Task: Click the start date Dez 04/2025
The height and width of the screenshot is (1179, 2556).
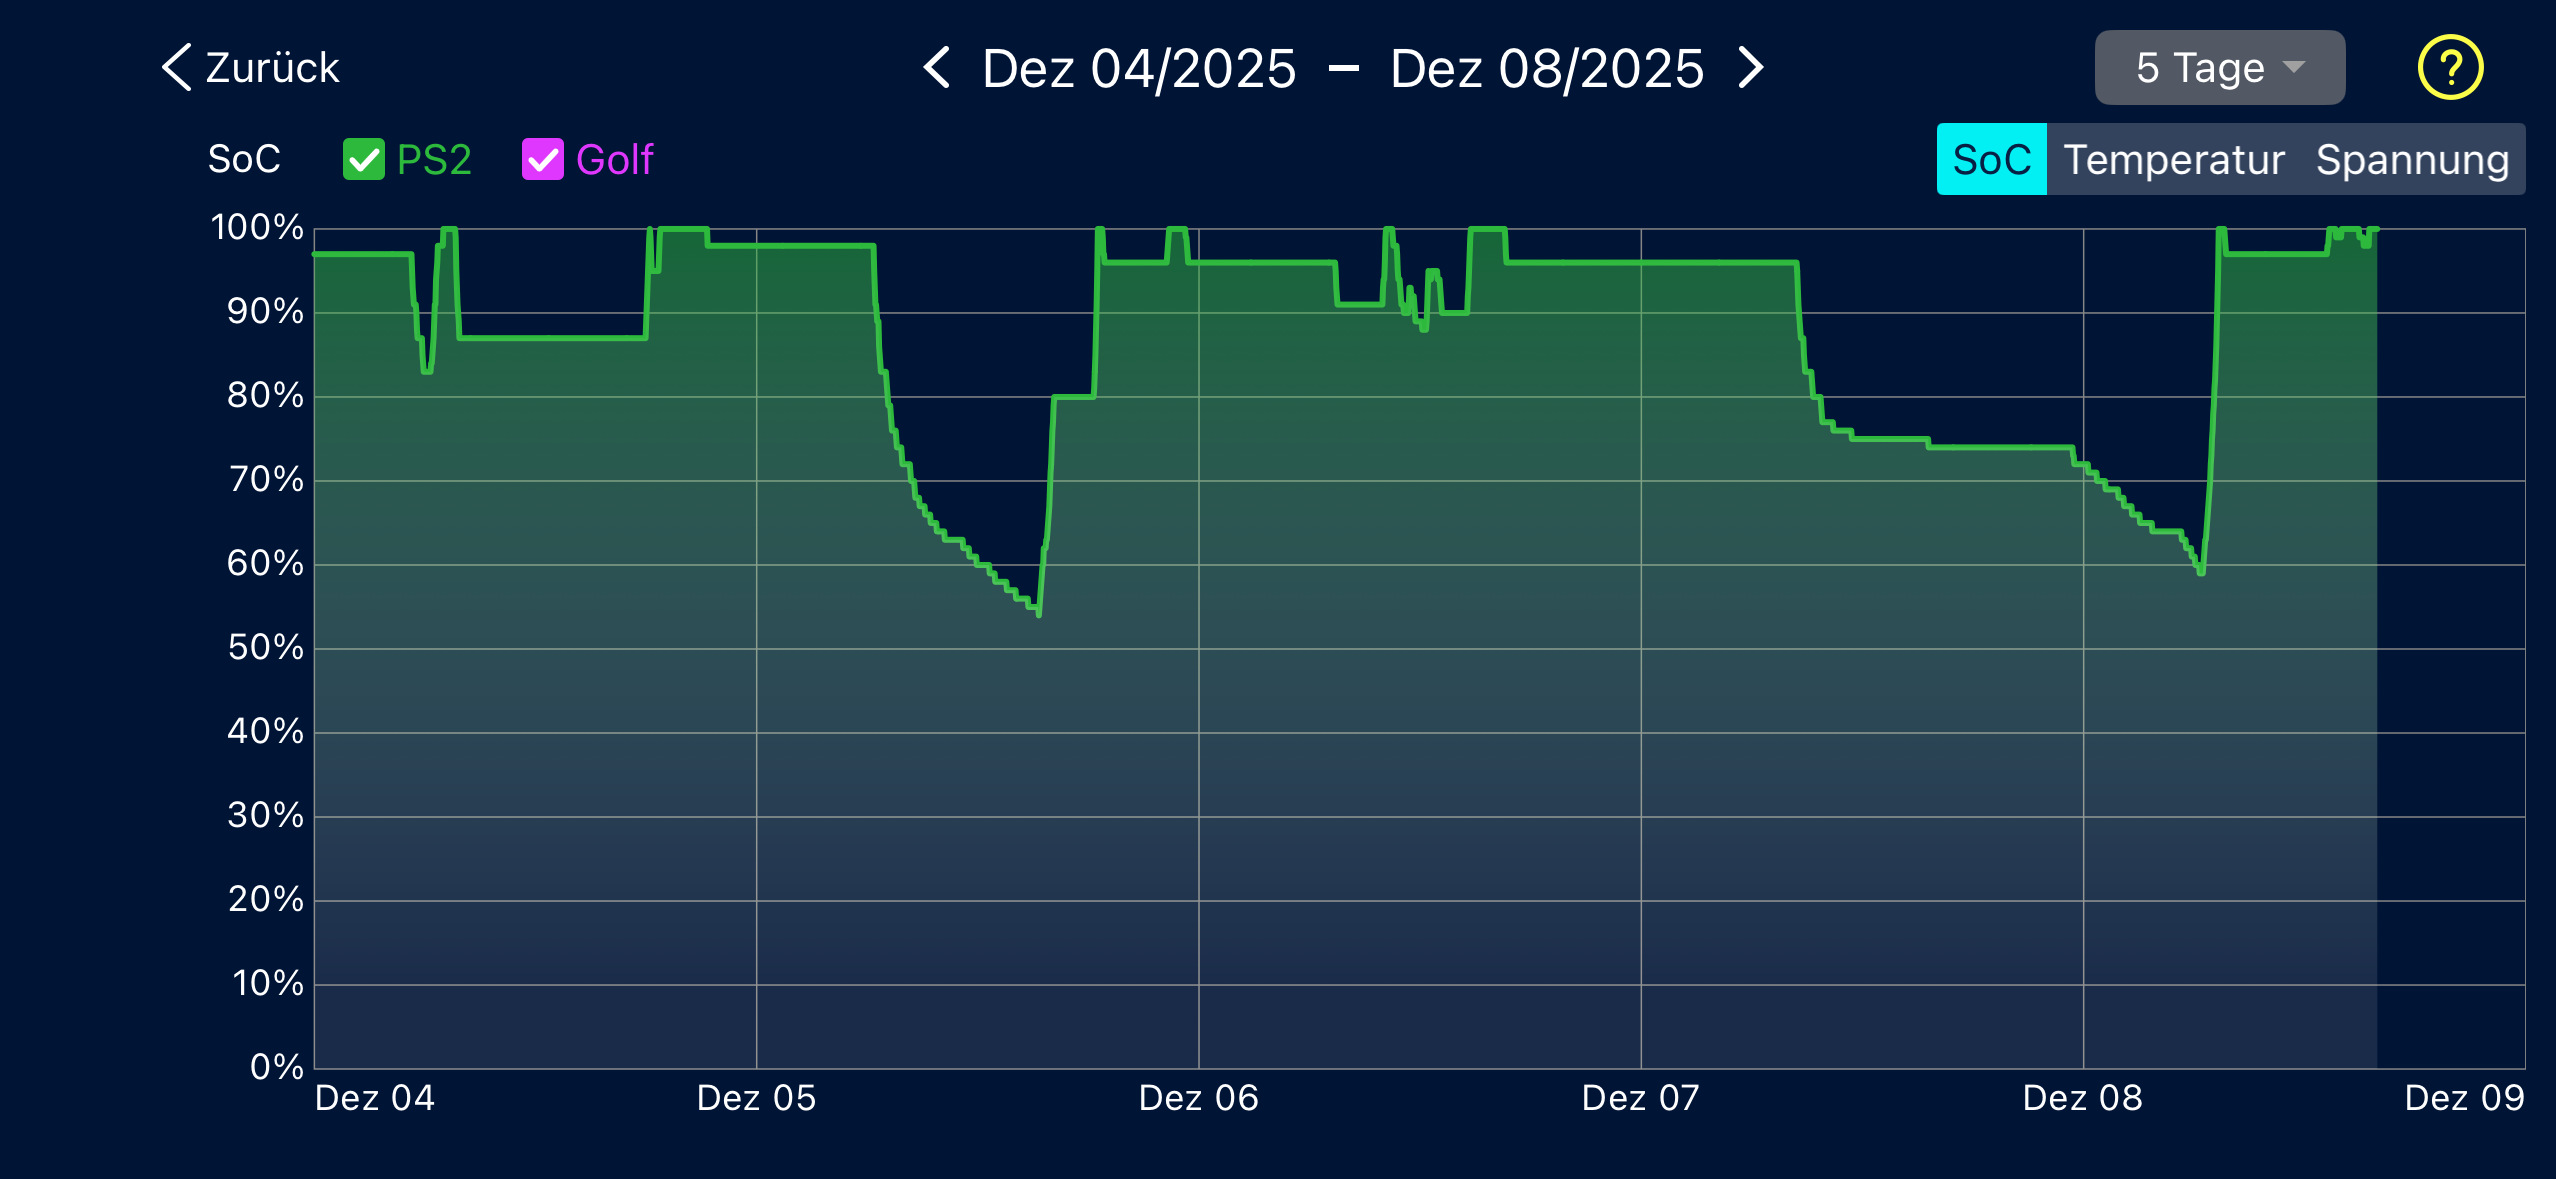Action: (x=1138, y=68)
